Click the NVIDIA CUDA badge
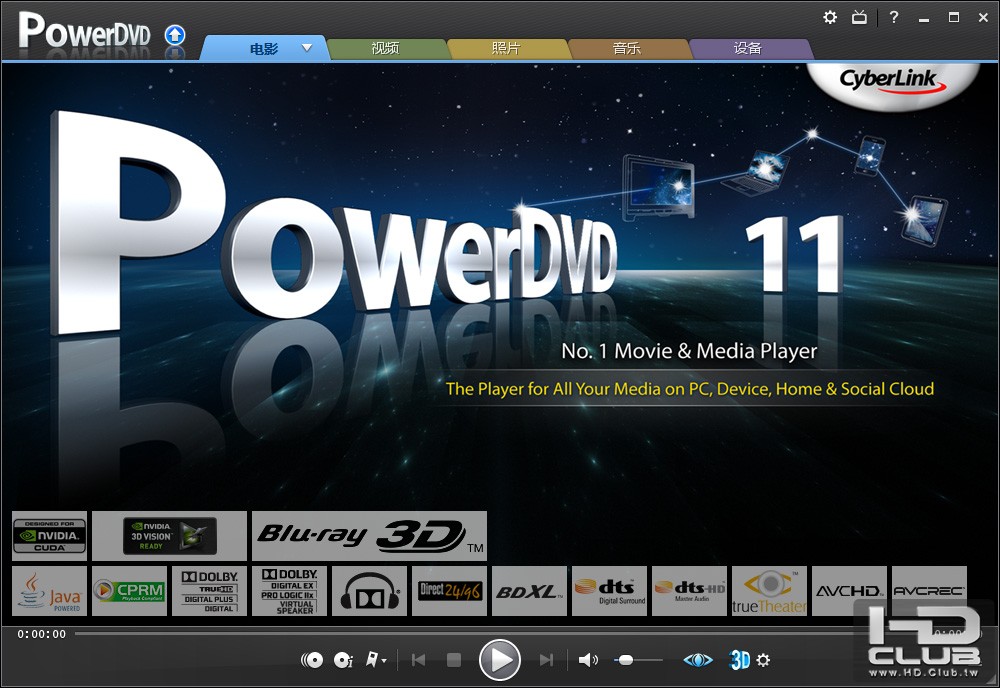The image size is (1000, 688). pos(49,536)
